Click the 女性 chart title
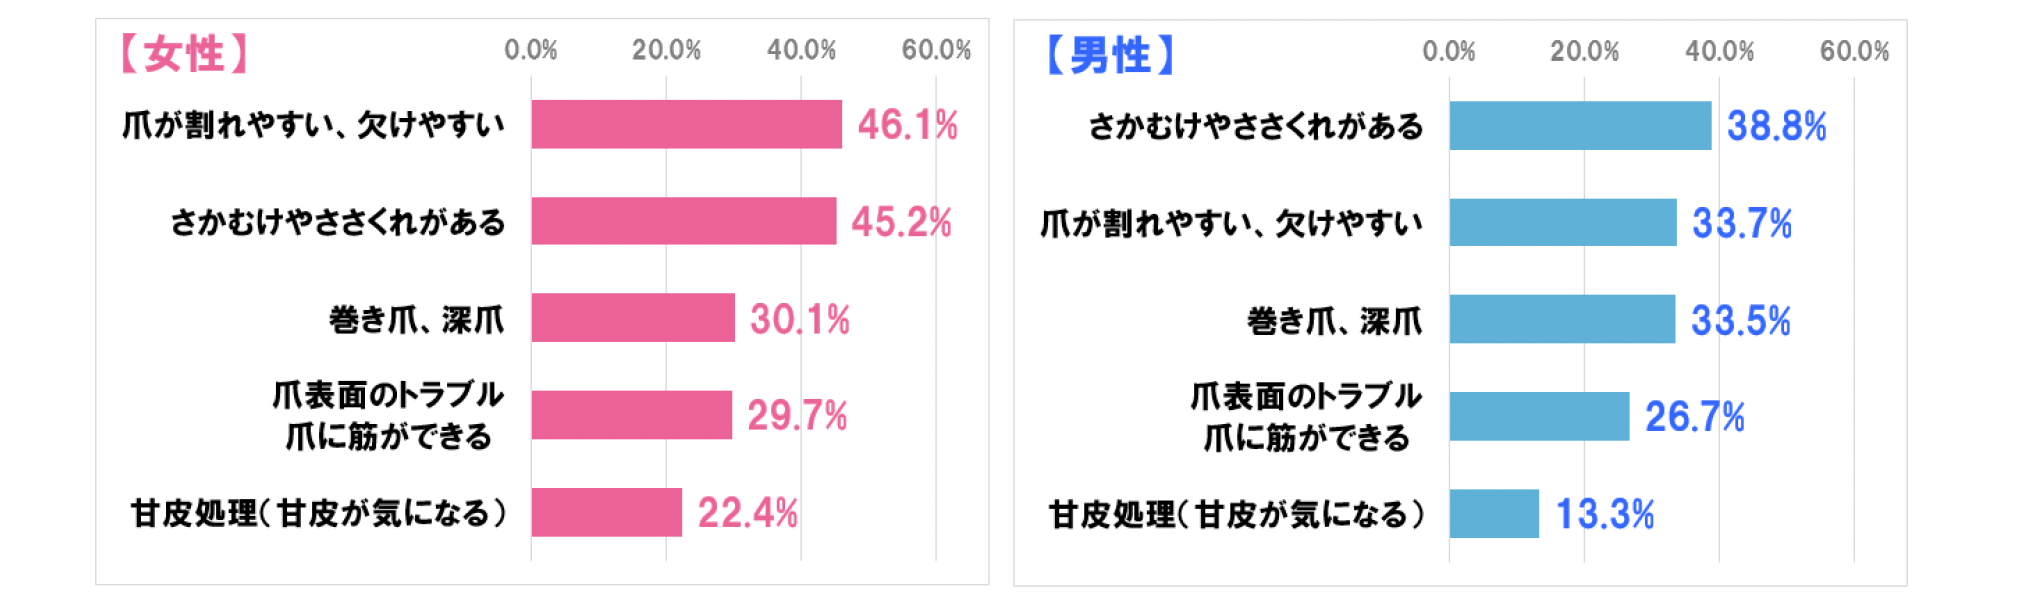This screenshot has height=602, width=2036. pos(184,53)
